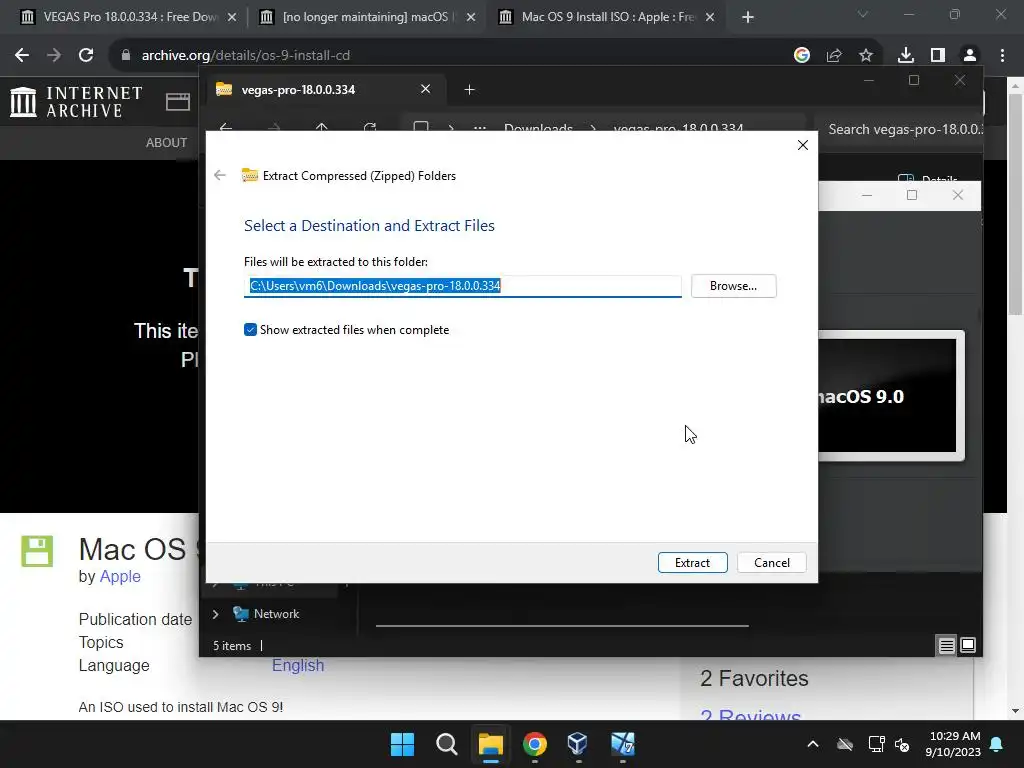Click the Extract button

pos(692,562)
